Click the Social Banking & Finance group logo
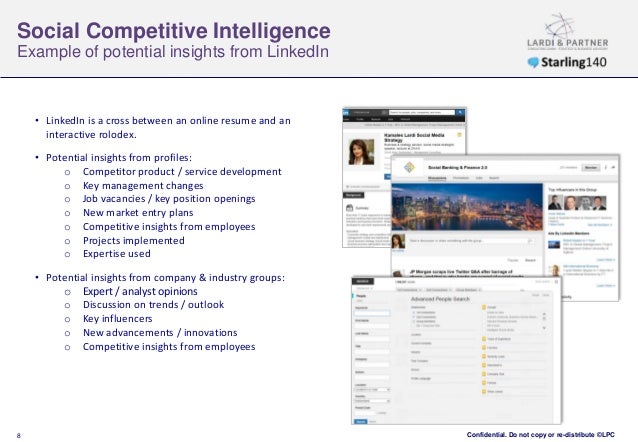Viewport: 638px width, 442px height. (x=409, y=167)
